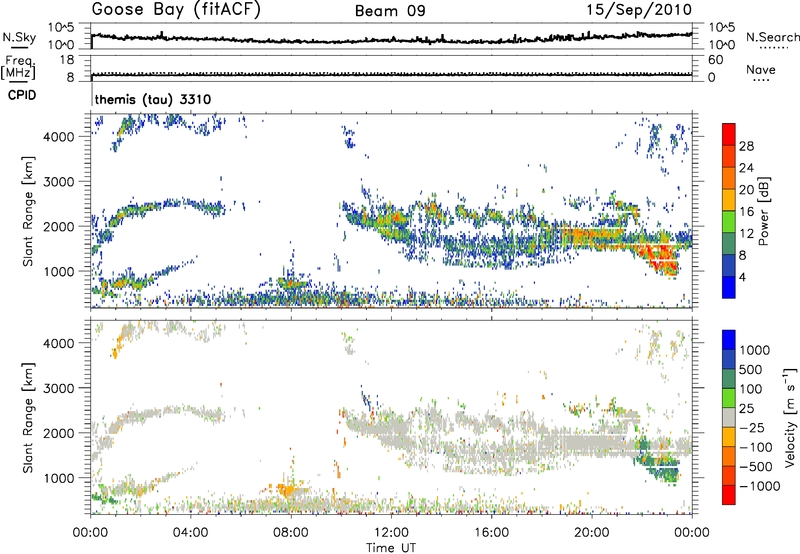Click the Goose Bay (fitACF) title

176,10
